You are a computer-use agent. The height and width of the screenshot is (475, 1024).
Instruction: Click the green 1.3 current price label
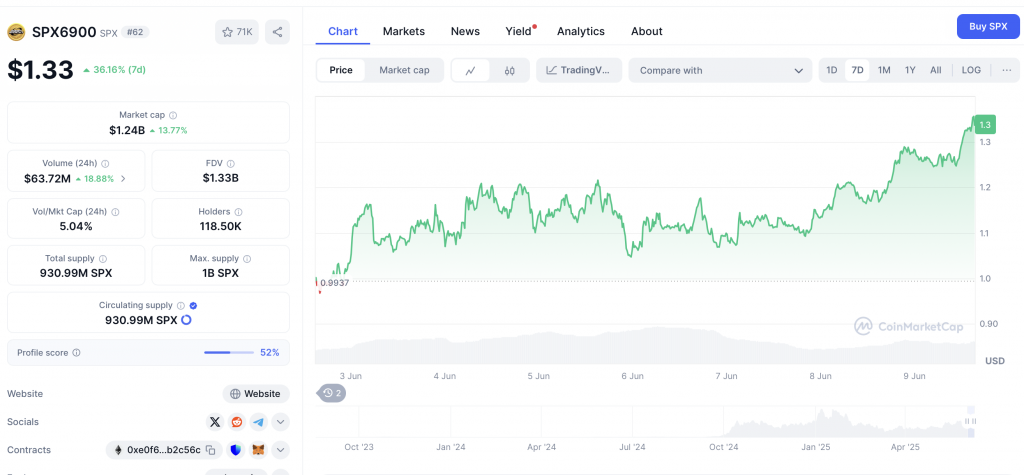pyautogui.click(x=985, y=124)
